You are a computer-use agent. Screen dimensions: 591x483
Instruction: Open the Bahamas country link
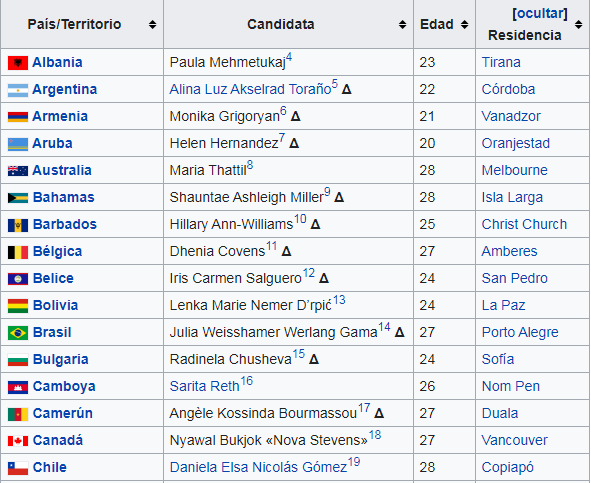[64, 198]
